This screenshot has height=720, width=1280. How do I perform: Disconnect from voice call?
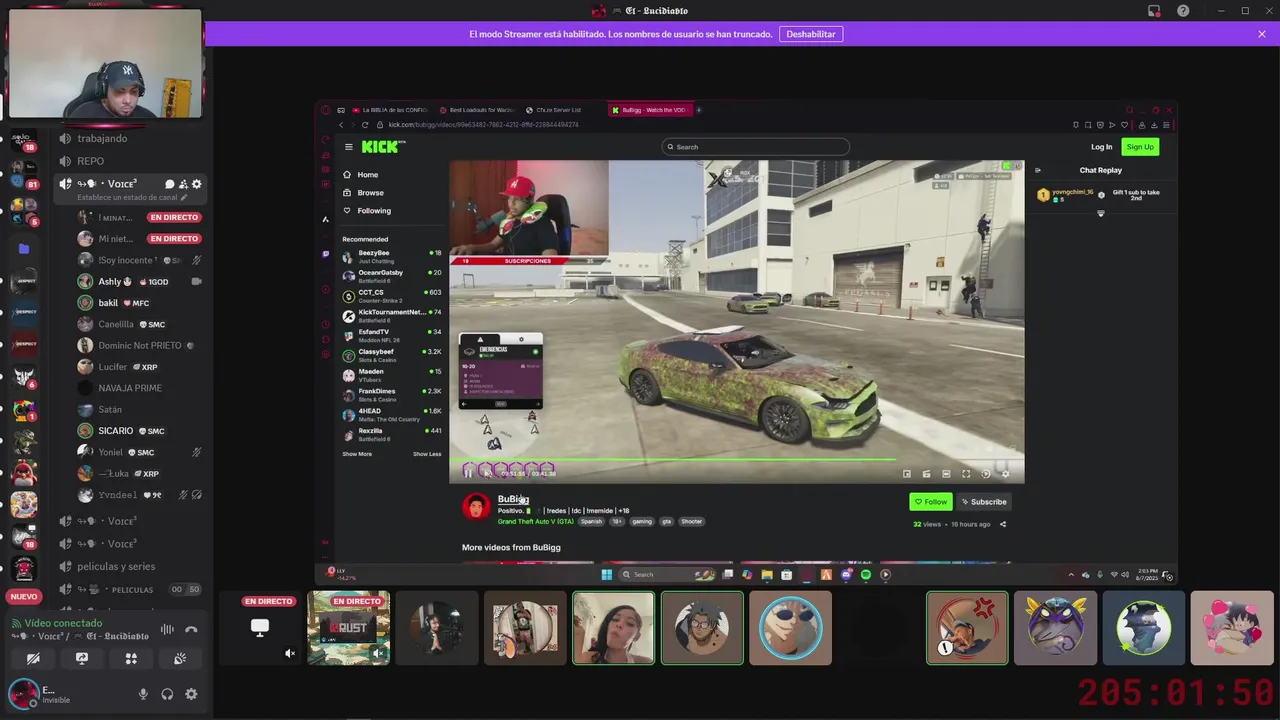click(191, 629)
